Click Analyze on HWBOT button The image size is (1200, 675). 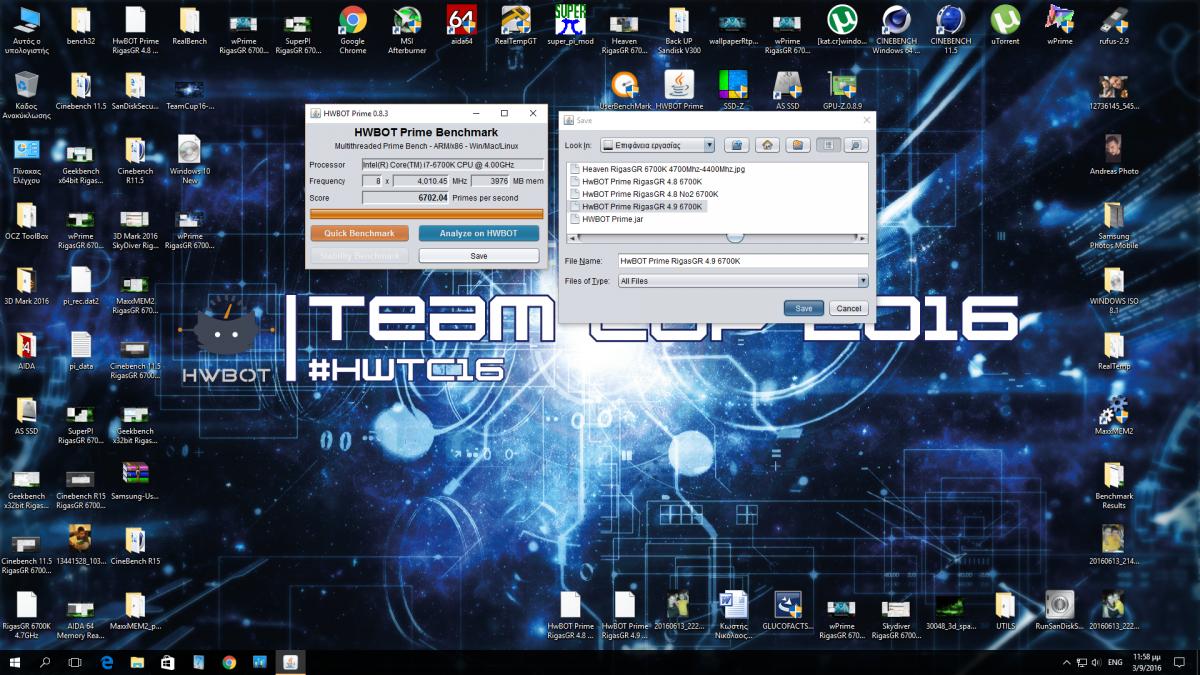[478, 233]
